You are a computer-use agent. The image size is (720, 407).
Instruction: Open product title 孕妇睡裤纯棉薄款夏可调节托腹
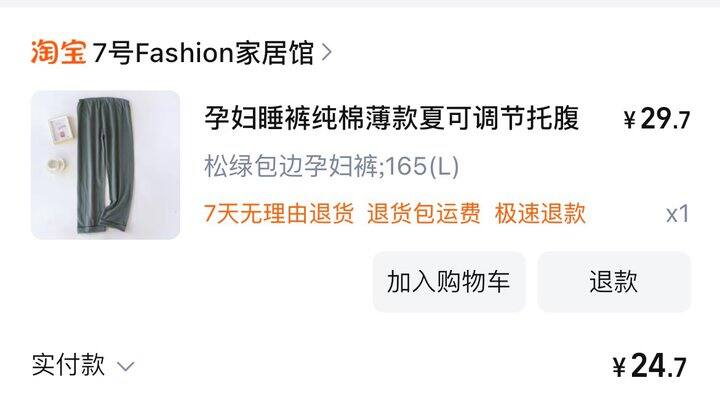click(391, 119)
